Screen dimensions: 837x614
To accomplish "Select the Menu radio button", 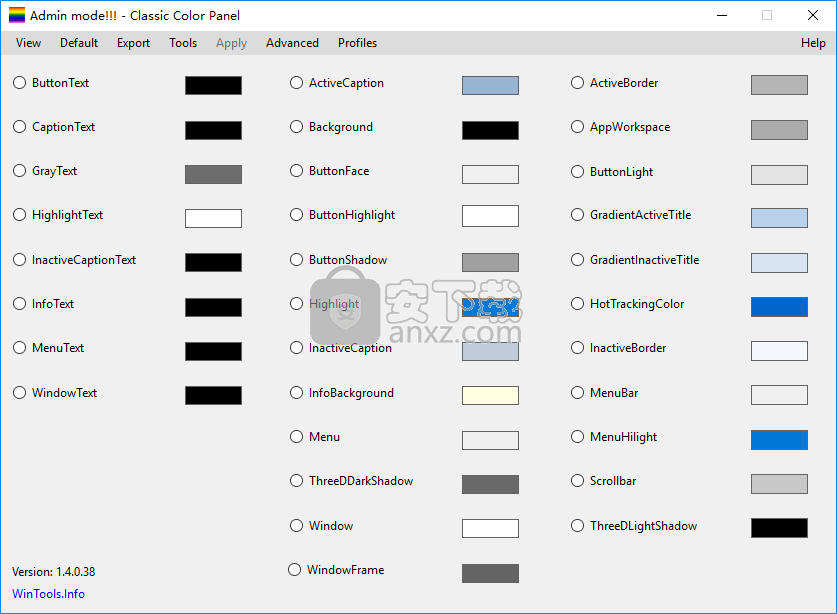I will point(296,437).
